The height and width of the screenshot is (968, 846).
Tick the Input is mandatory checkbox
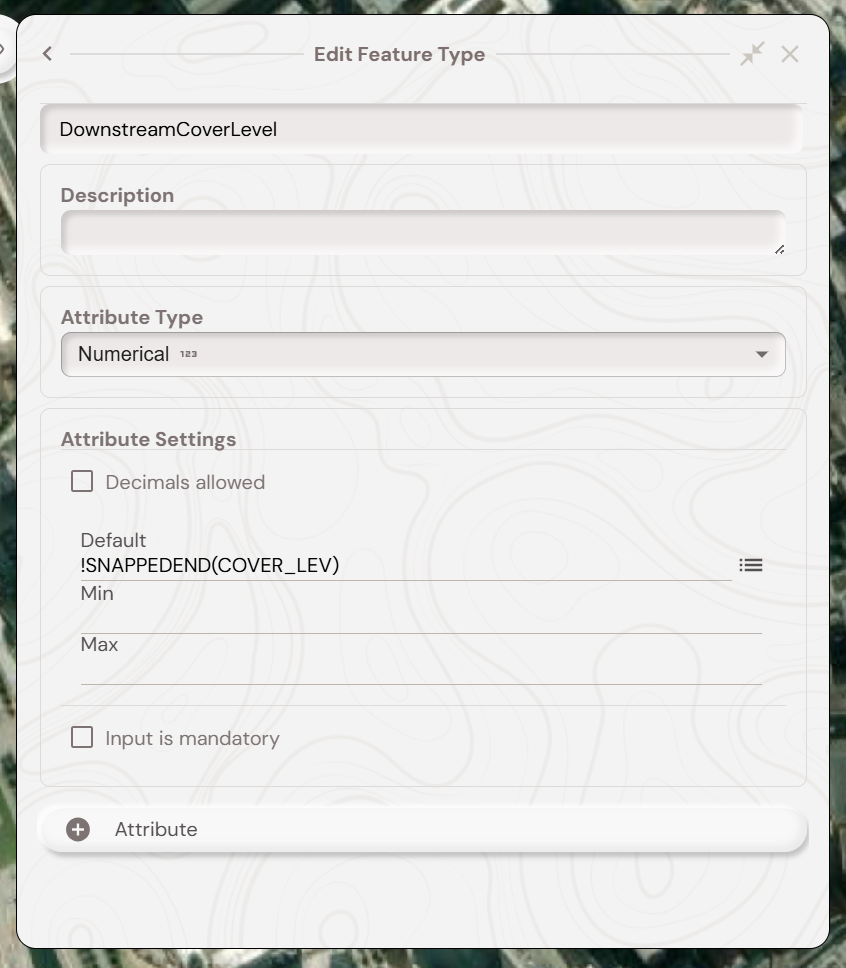click(x=82, y=738)
